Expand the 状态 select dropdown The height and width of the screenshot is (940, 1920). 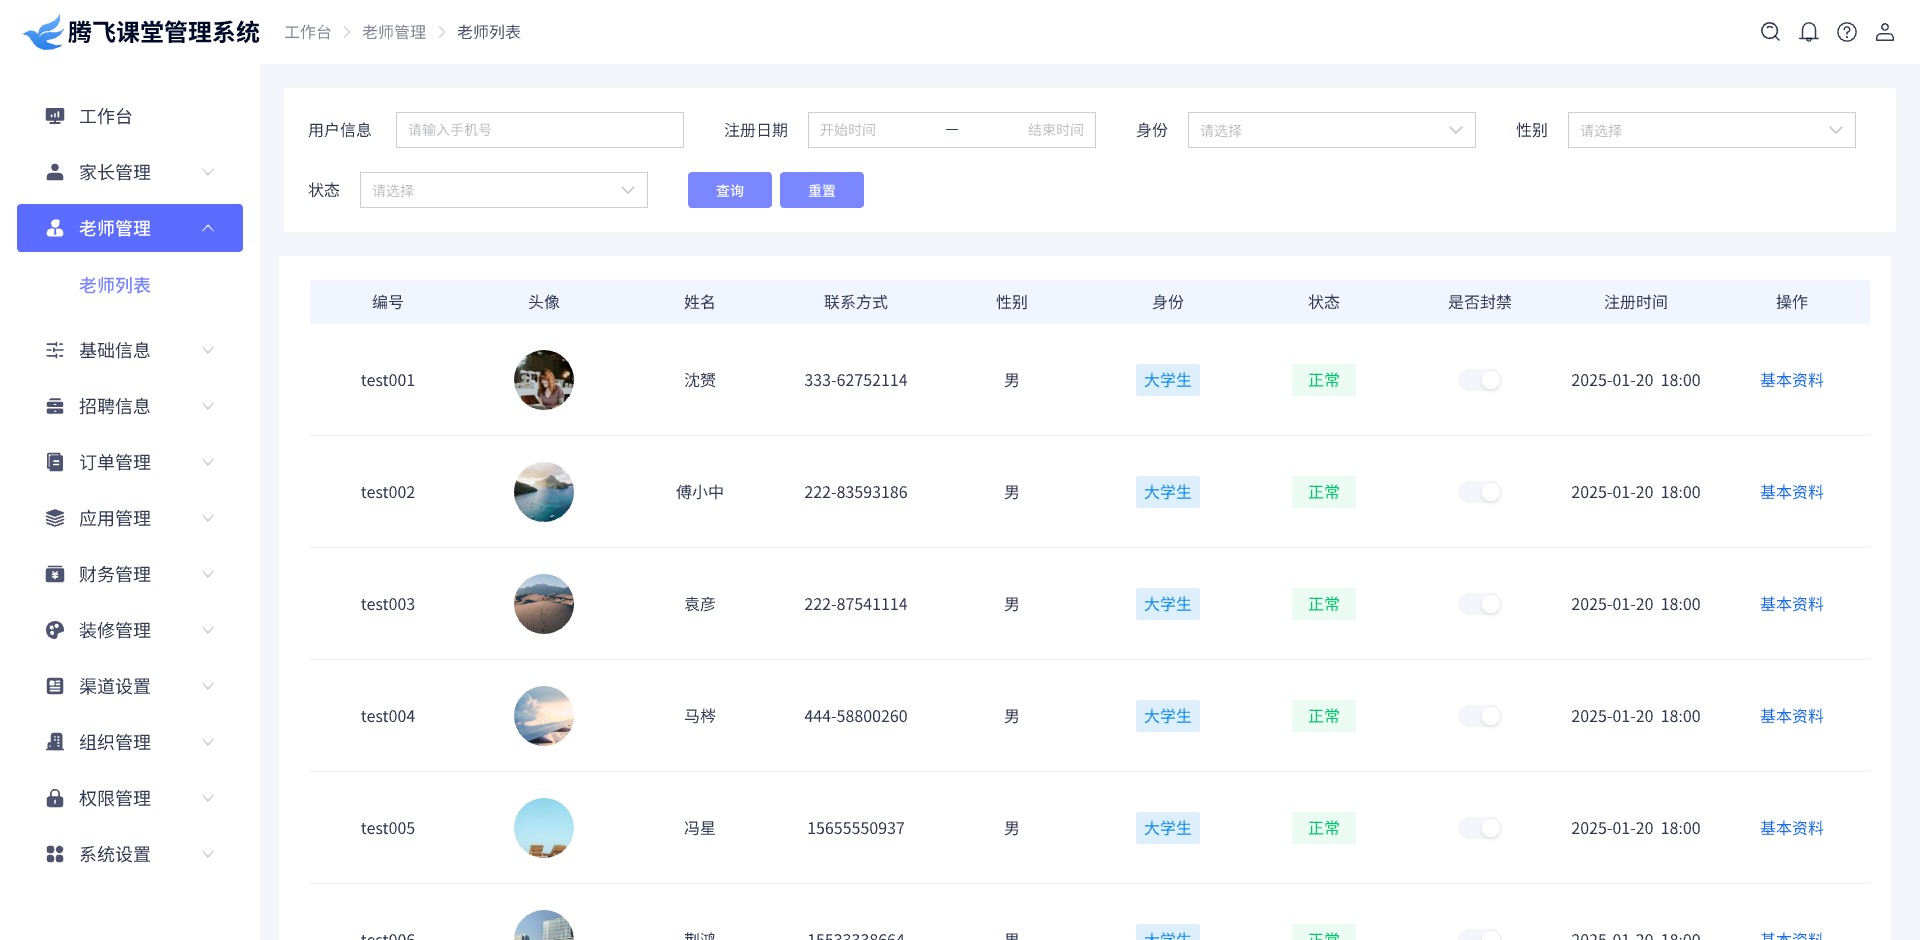[503, 190]
